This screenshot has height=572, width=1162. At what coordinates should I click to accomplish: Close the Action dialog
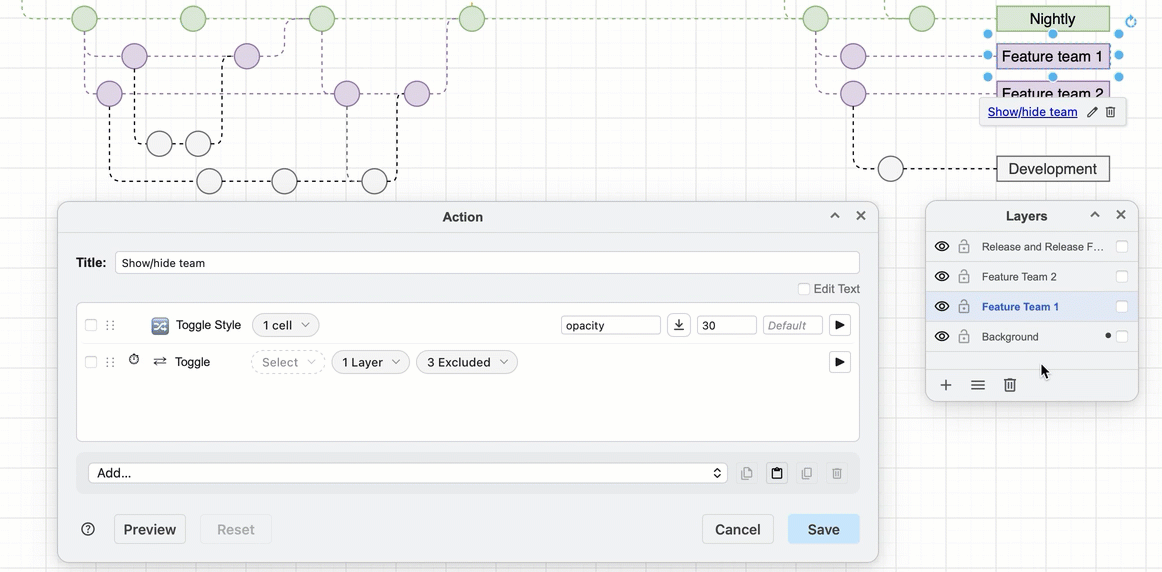pyautogui.click(x=860, y=216)
